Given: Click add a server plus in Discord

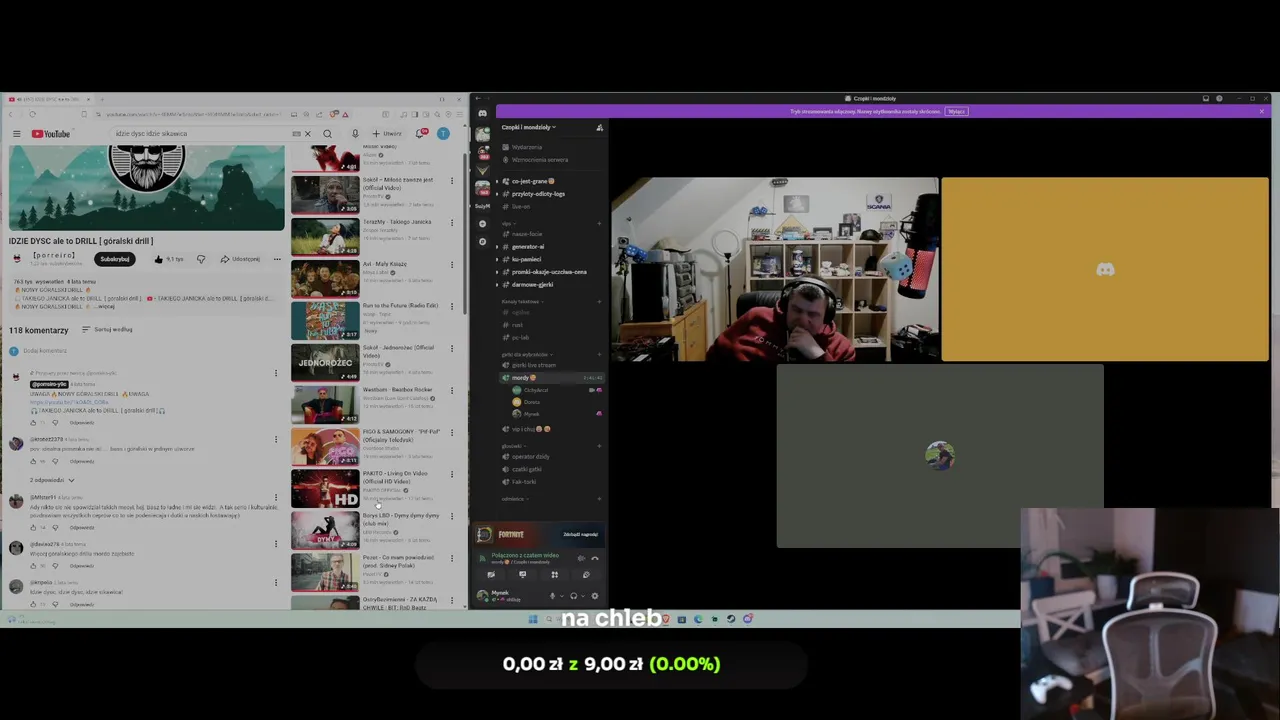Looking at the screenshot, I should tap(482, 224).
